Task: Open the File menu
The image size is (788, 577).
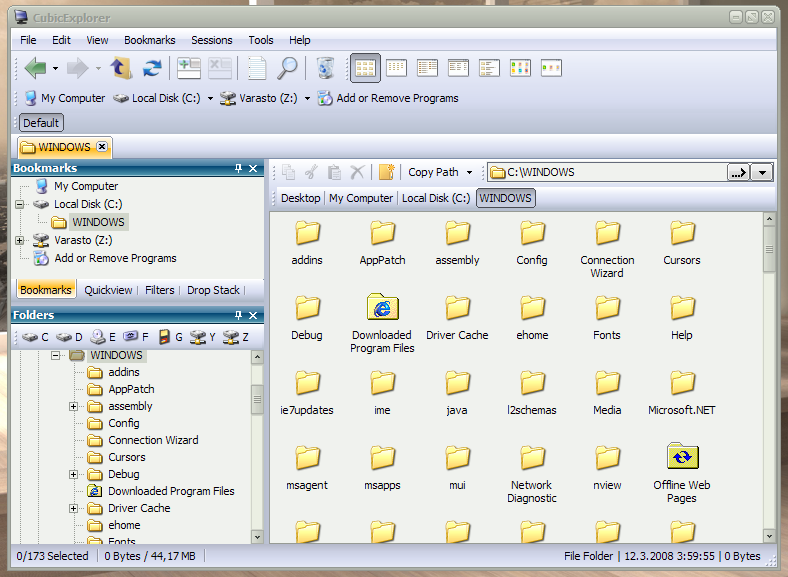Action: [x=28, y=40]
